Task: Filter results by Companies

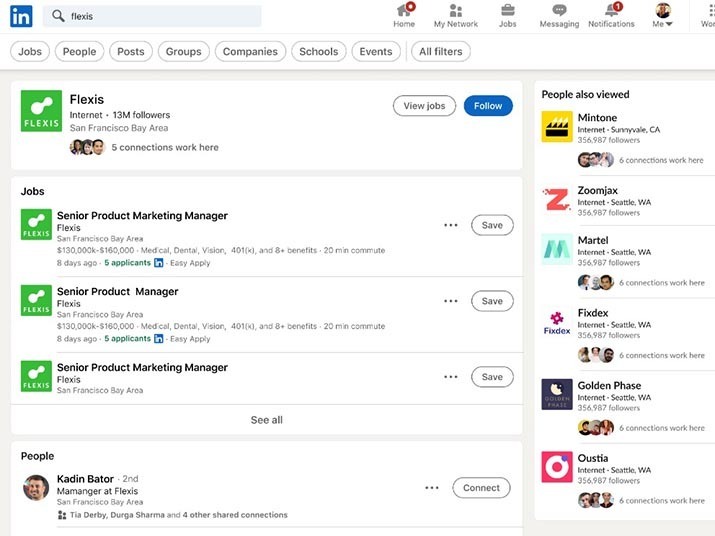Action: [250, 52]
